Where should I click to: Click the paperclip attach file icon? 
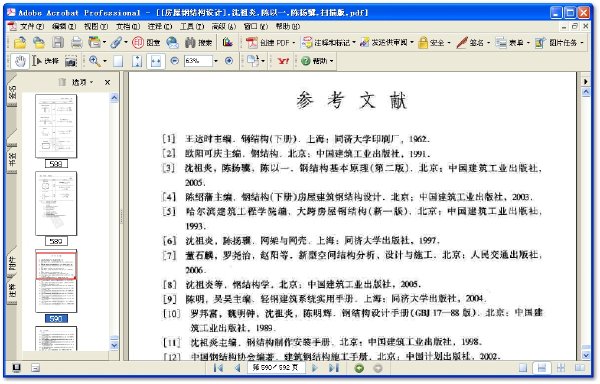[x=116, y=42]
